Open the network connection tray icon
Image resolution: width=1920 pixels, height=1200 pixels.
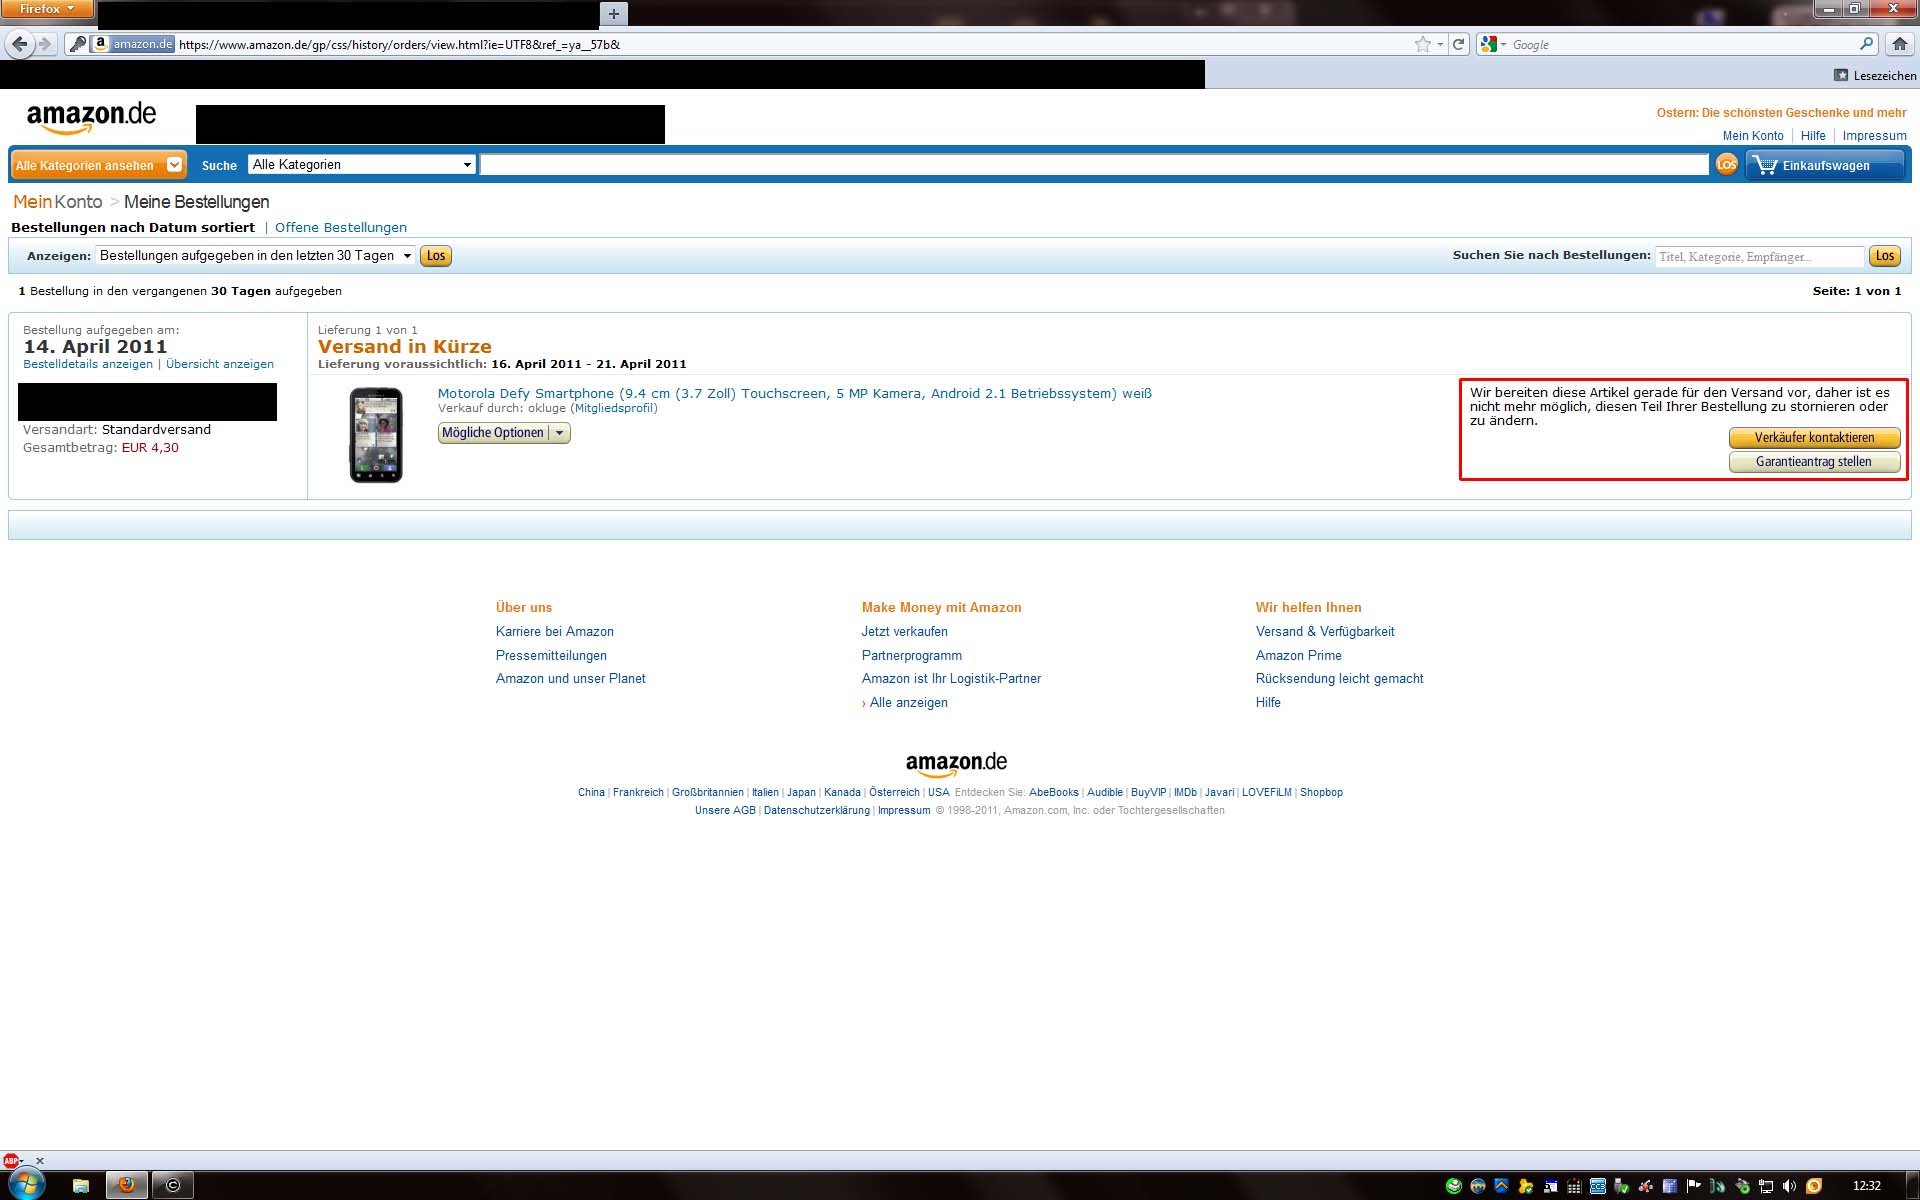click(1766, 1186)
